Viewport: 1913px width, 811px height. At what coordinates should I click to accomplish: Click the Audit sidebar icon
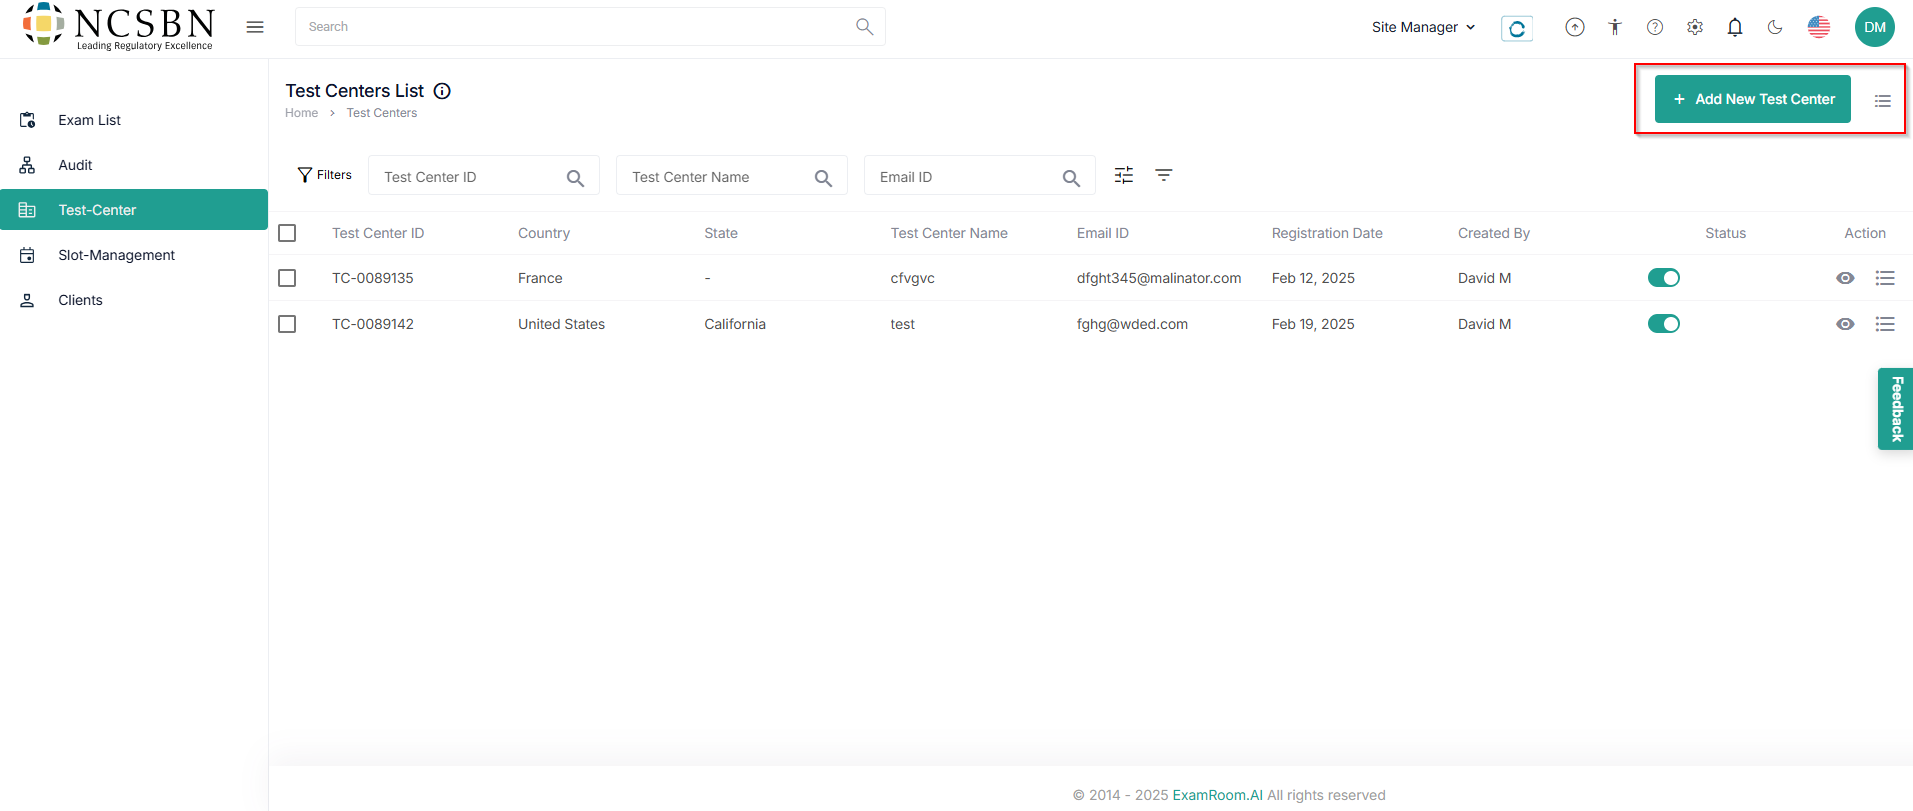(x=28, y=165)
